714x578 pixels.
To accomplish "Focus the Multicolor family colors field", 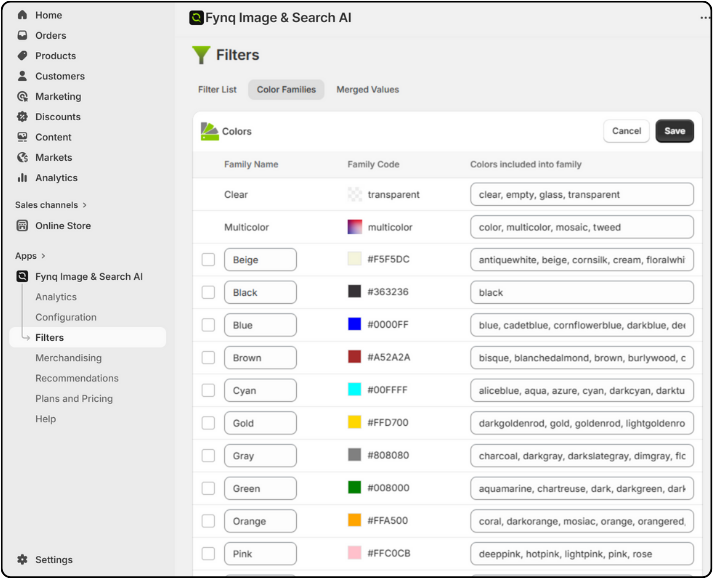I will click(x=582, y=227).
